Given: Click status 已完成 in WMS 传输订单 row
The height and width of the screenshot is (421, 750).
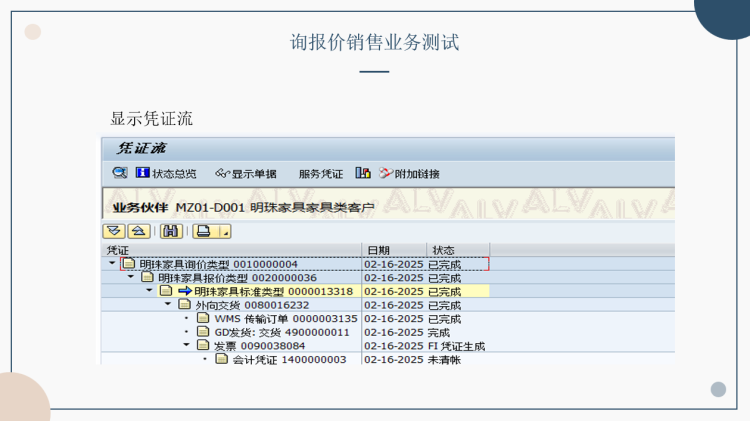Looking at the screenshot, I should [444, 319].
